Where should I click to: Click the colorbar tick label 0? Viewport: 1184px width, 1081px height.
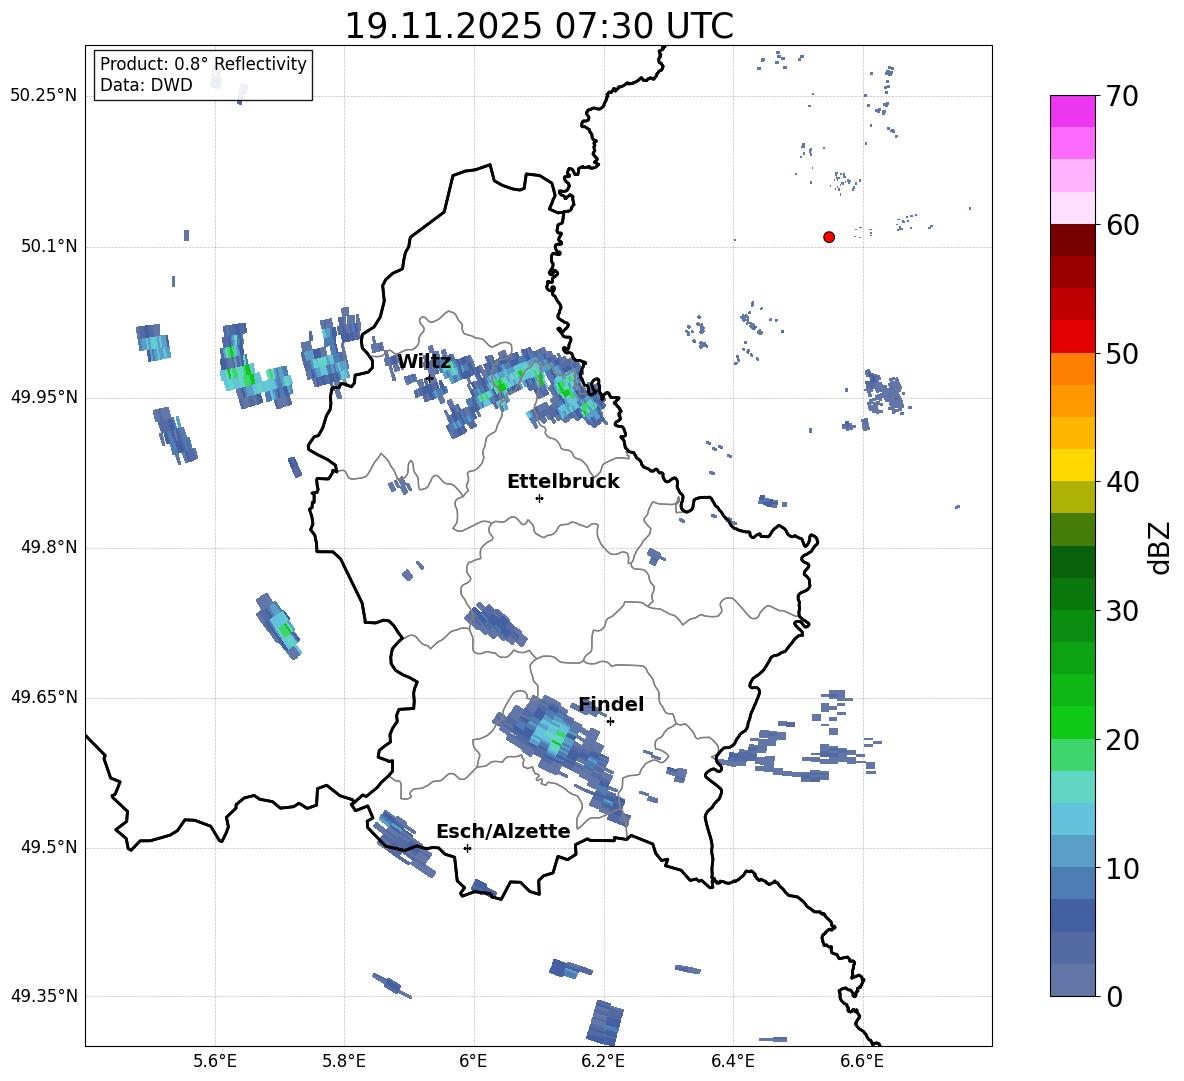(x=1114, y=997)
